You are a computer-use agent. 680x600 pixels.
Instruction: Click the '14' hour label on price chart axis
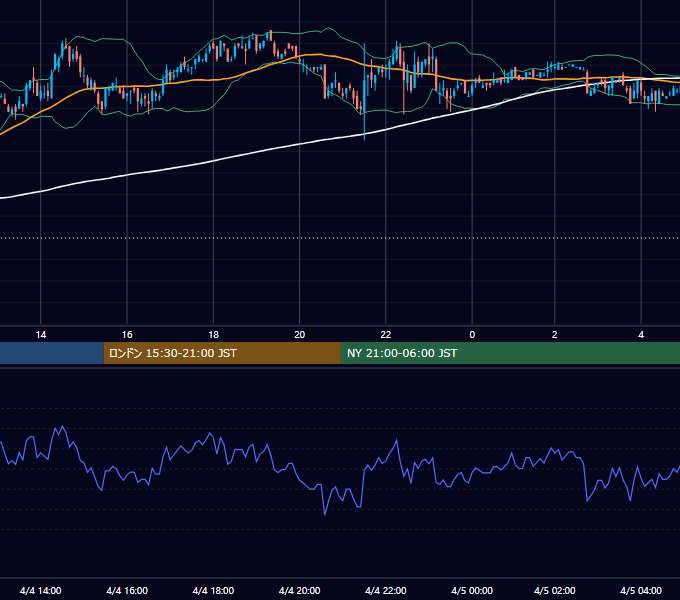41,335
